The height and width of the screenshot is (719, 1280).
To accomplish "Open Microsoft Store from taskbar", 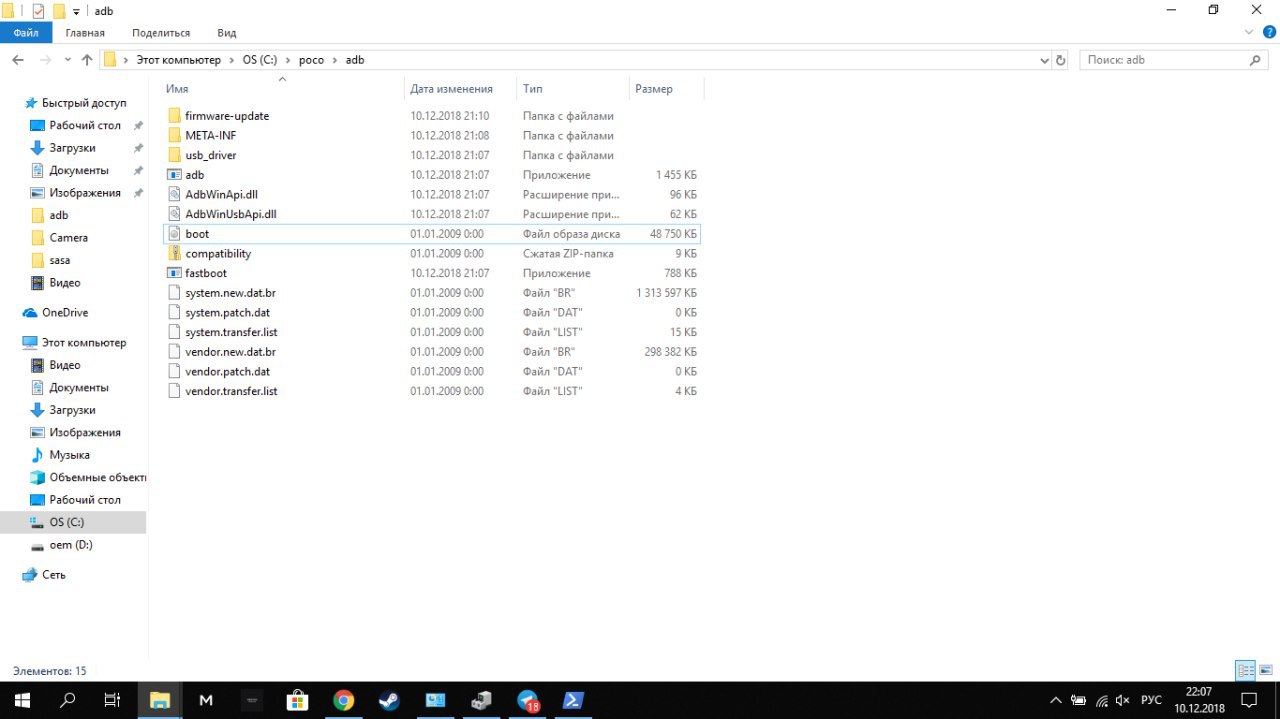I will 297,700.
